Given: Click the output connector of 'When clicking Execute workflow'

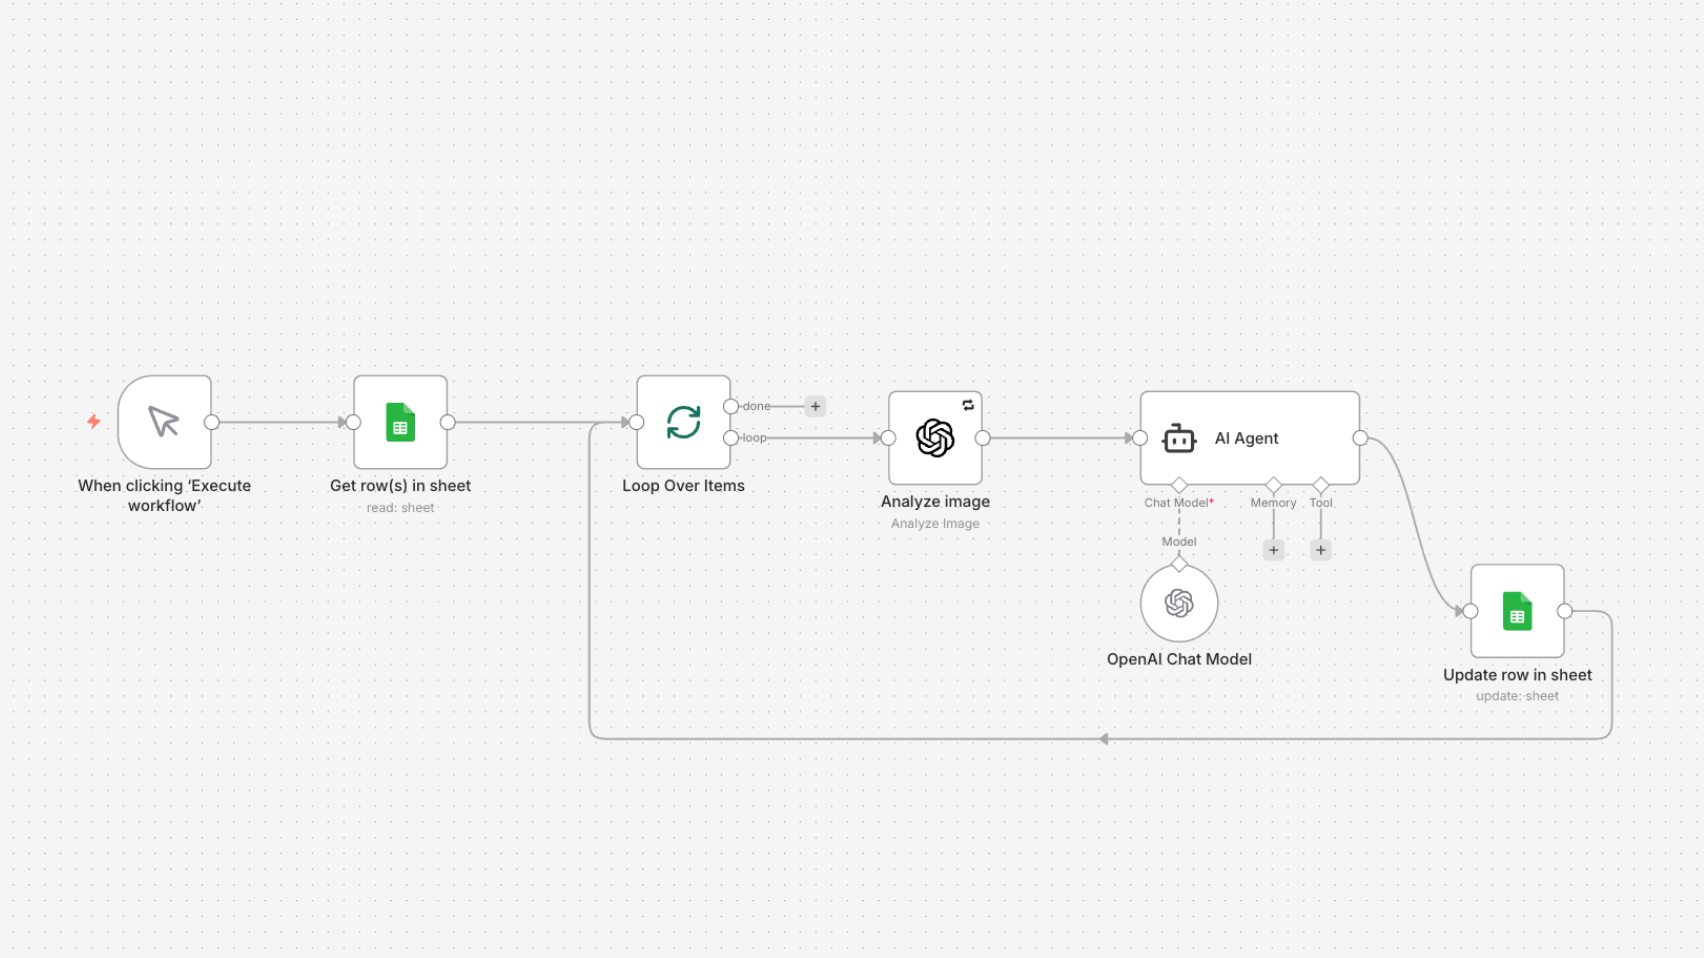Looking at the screenshot, I should coord(210,423).
